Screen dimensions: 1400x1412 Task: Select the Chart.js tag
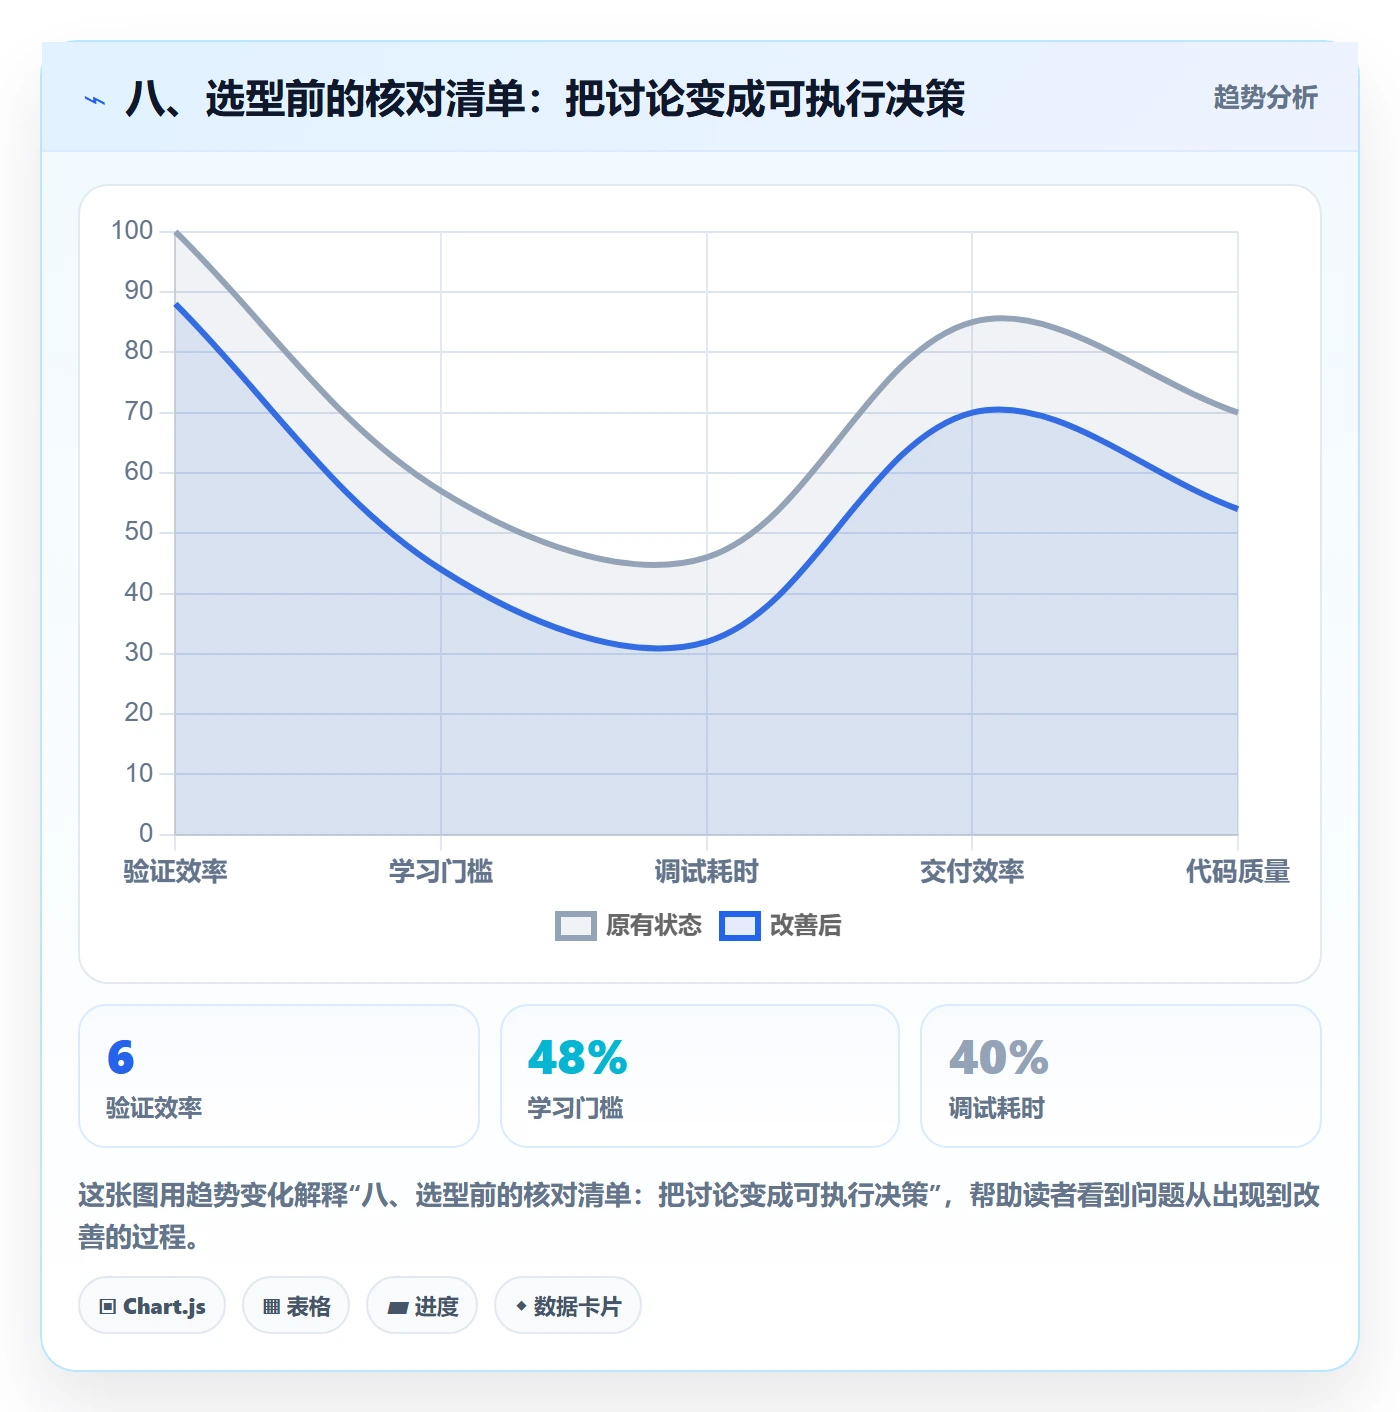coord(152,1306)
